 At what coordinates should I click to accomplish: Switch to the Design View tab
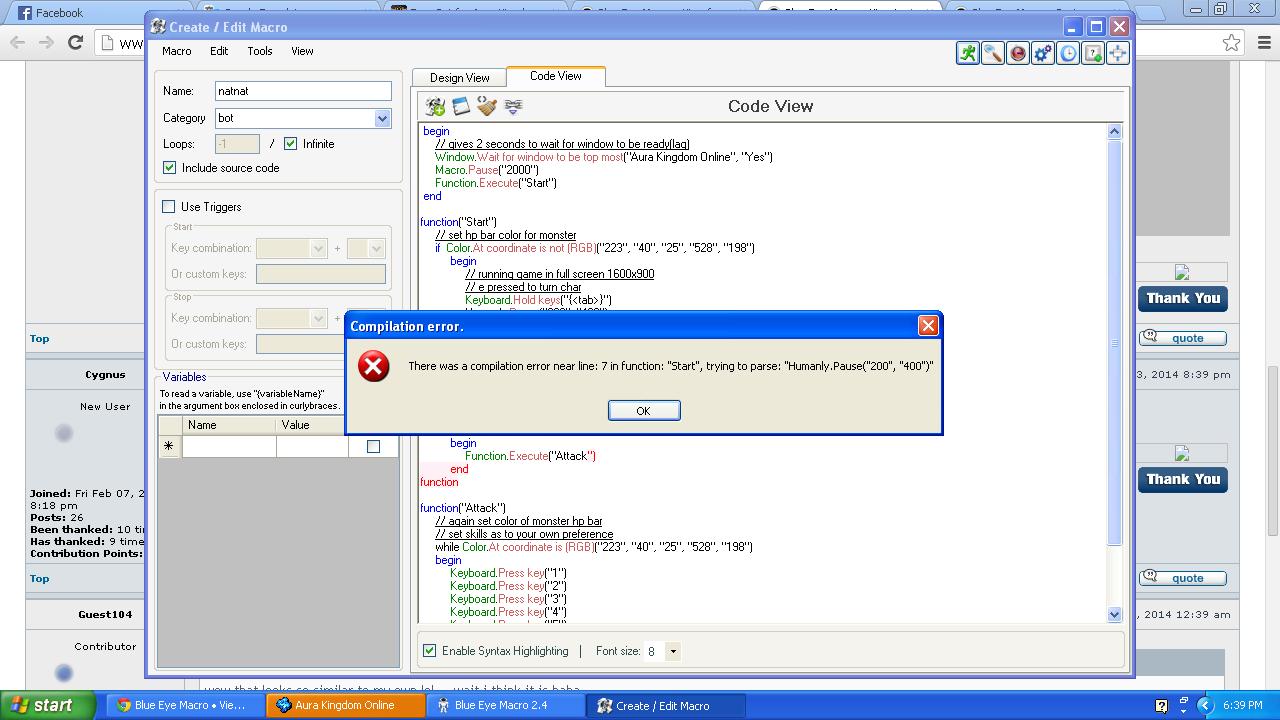(x=460, y=78)
